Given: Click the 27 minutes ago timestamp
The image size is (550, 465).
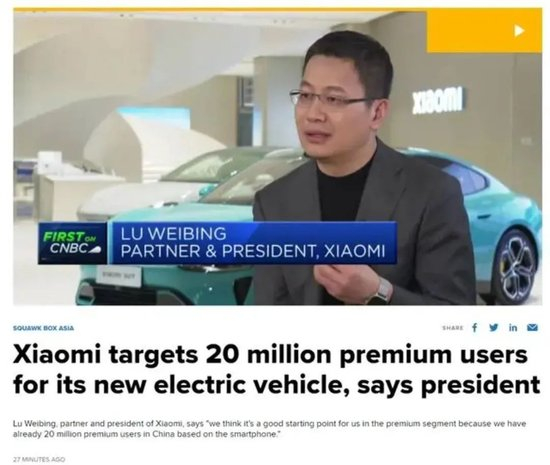Looking at the screenshot, I should pos(39,459).
